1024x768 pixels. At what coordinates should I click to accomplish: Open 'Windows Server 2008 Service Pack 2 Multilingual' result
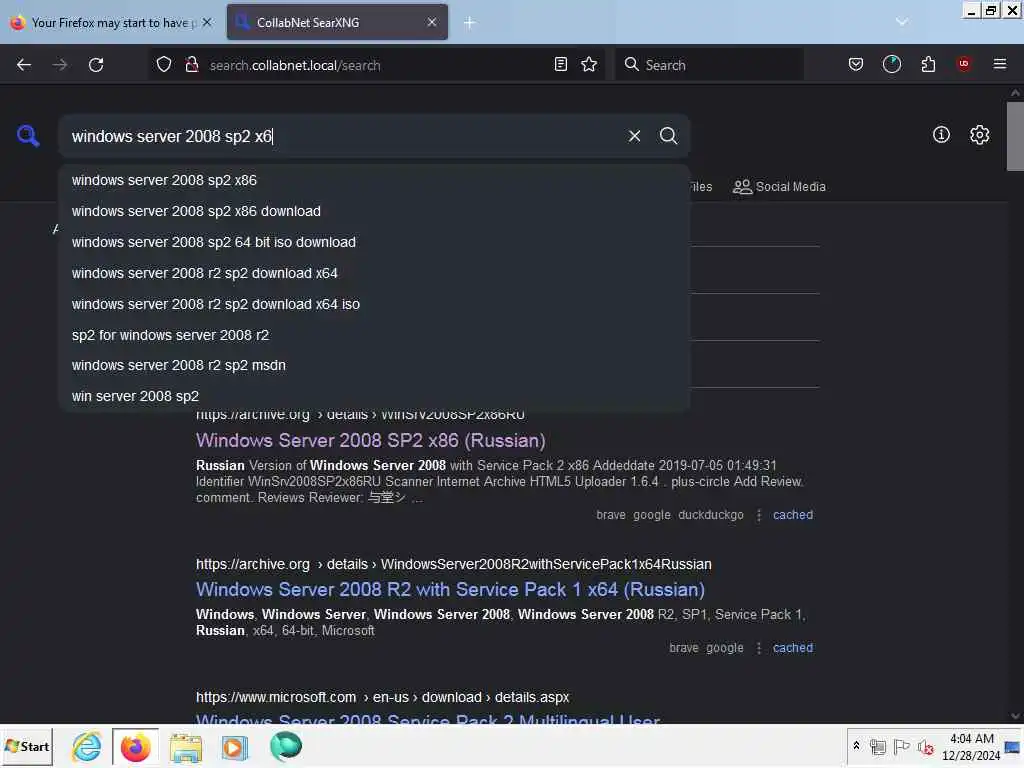pyautogui.click(x=428, y=720)
